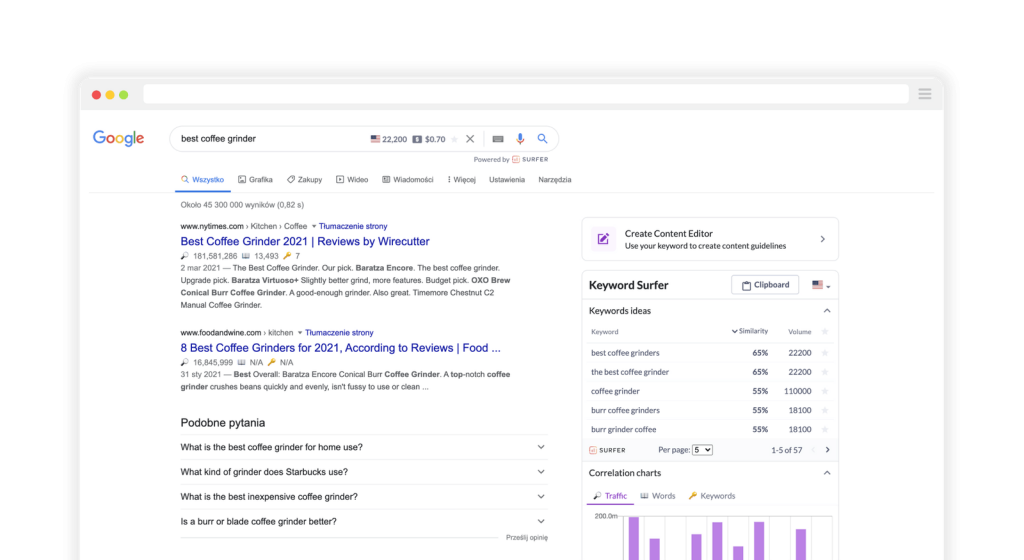Go to previous page of keyword ideas
Image resolution: width=1024 pixels, height=560 pixels.
click(x=813, y=450)
